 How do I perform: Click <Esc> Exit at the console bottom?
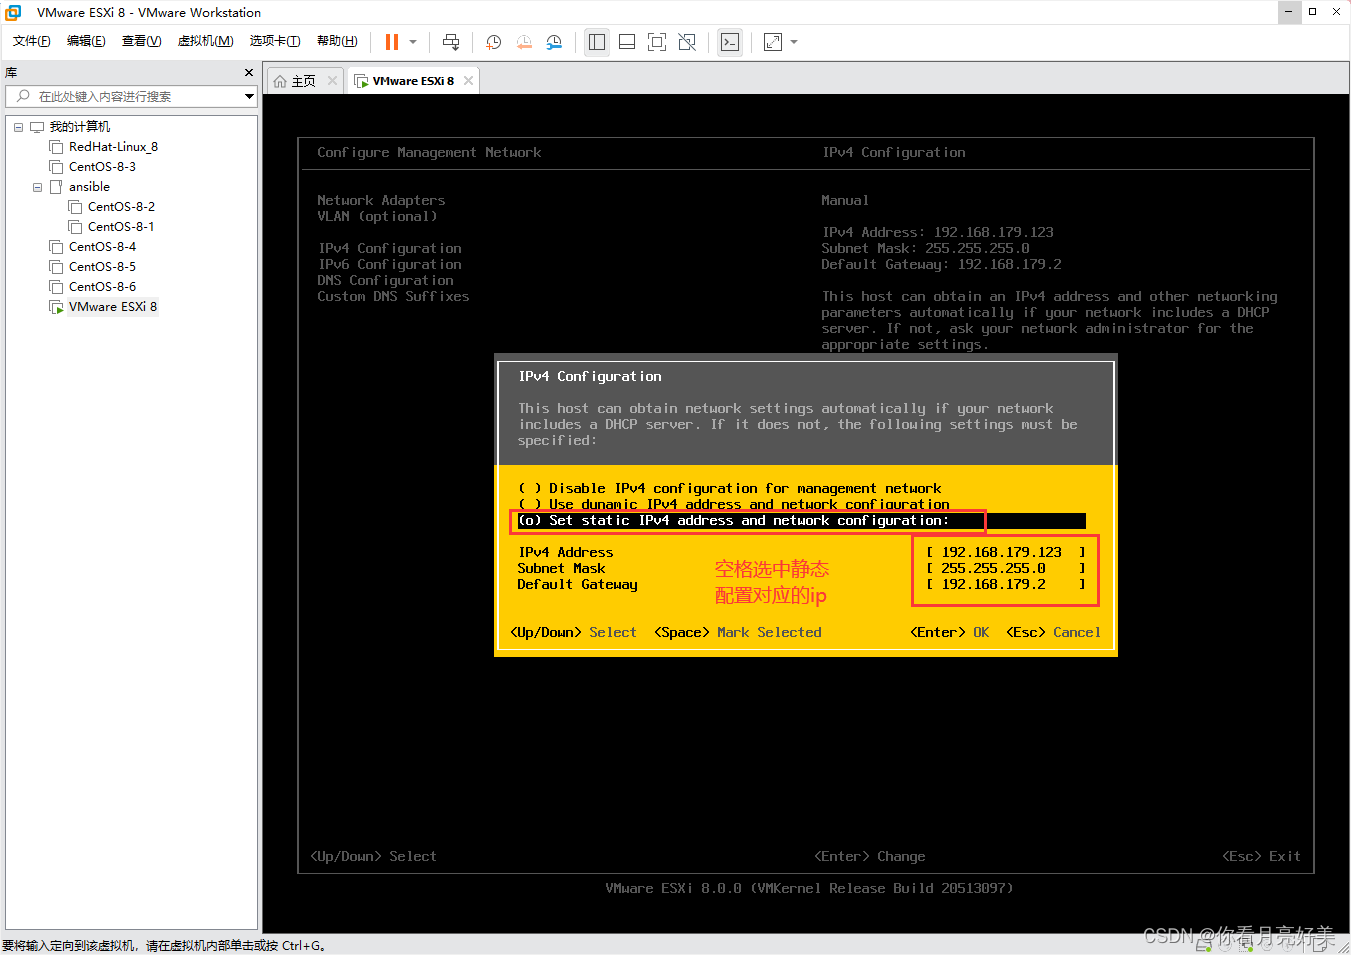(1261, 856)
